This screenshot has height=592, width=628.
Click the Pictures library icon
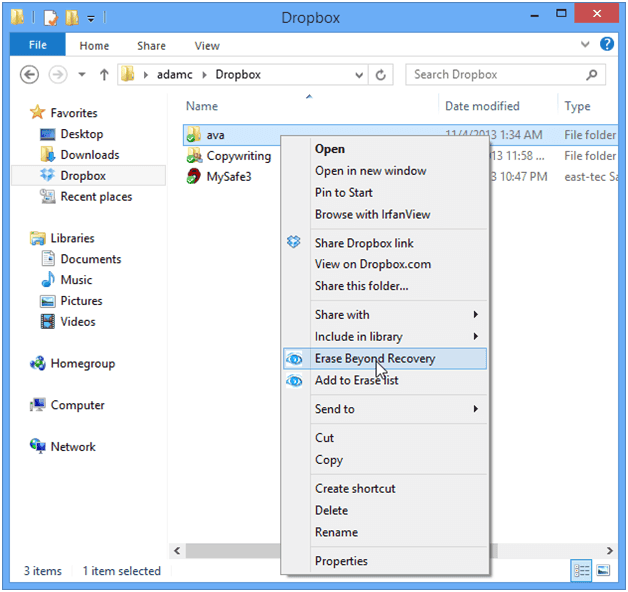point(47,301)
